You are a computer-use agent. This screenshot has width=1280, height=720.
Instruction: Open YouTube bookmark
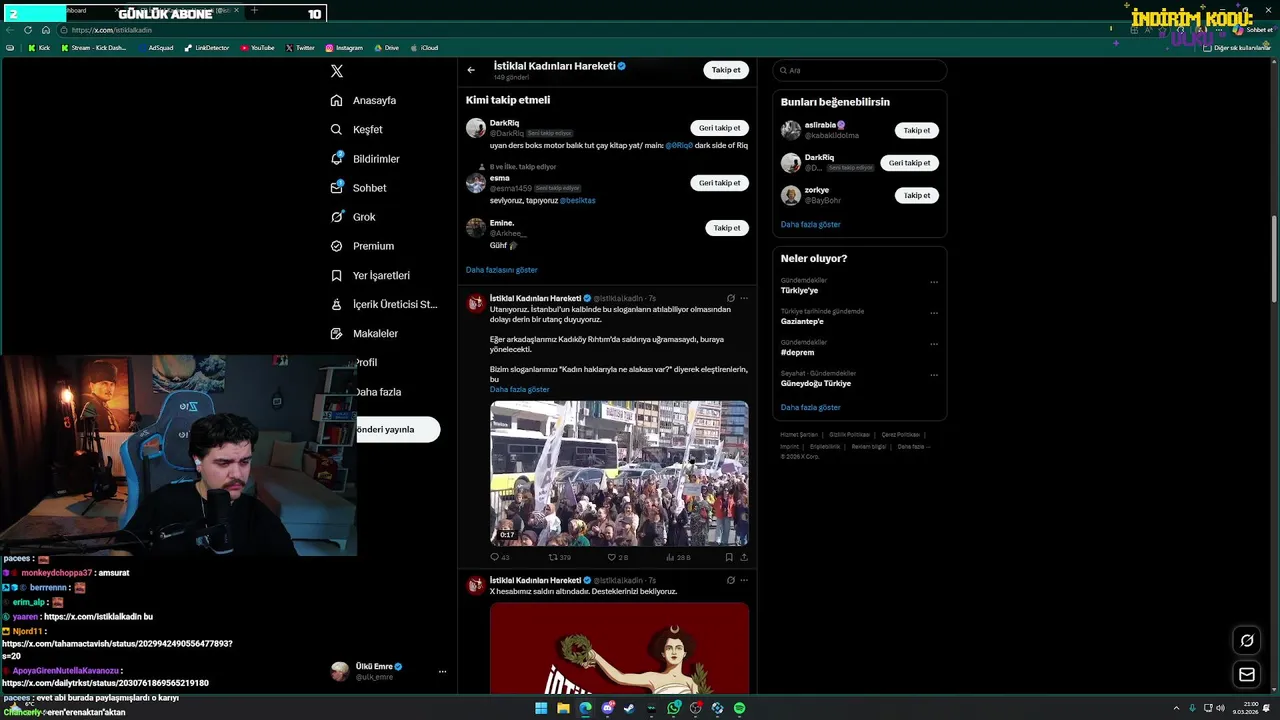pyautogui.click(x=258, y=48)
